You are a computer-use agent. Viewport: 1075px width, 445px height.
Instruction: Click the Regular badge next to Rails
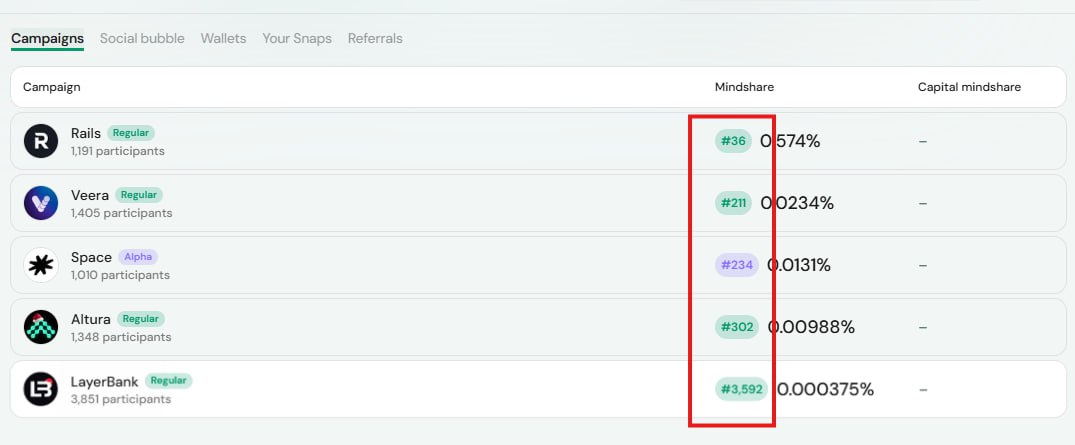point(131,133)
